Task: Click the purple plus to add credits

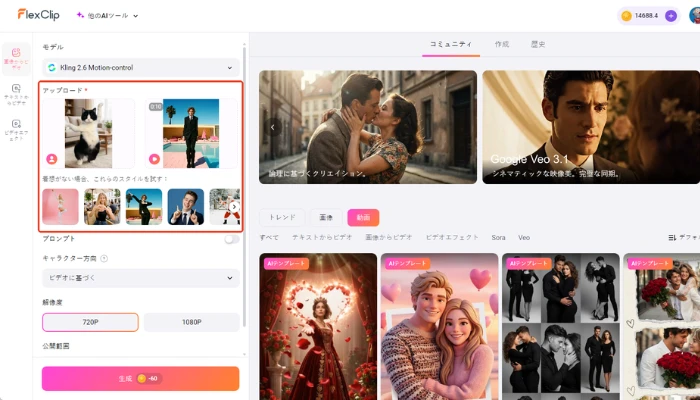Action: [x=671, y=16]
